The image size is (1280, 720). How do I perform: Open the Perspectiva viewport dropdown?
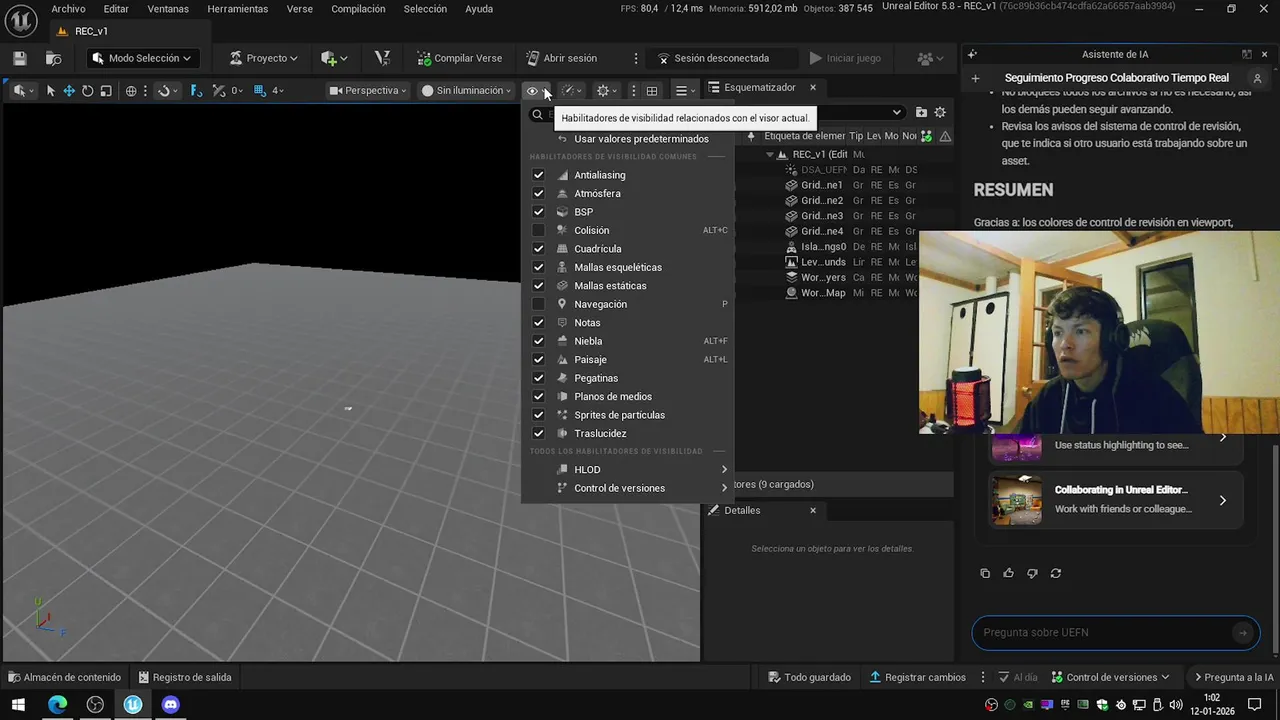click(368, 91)
